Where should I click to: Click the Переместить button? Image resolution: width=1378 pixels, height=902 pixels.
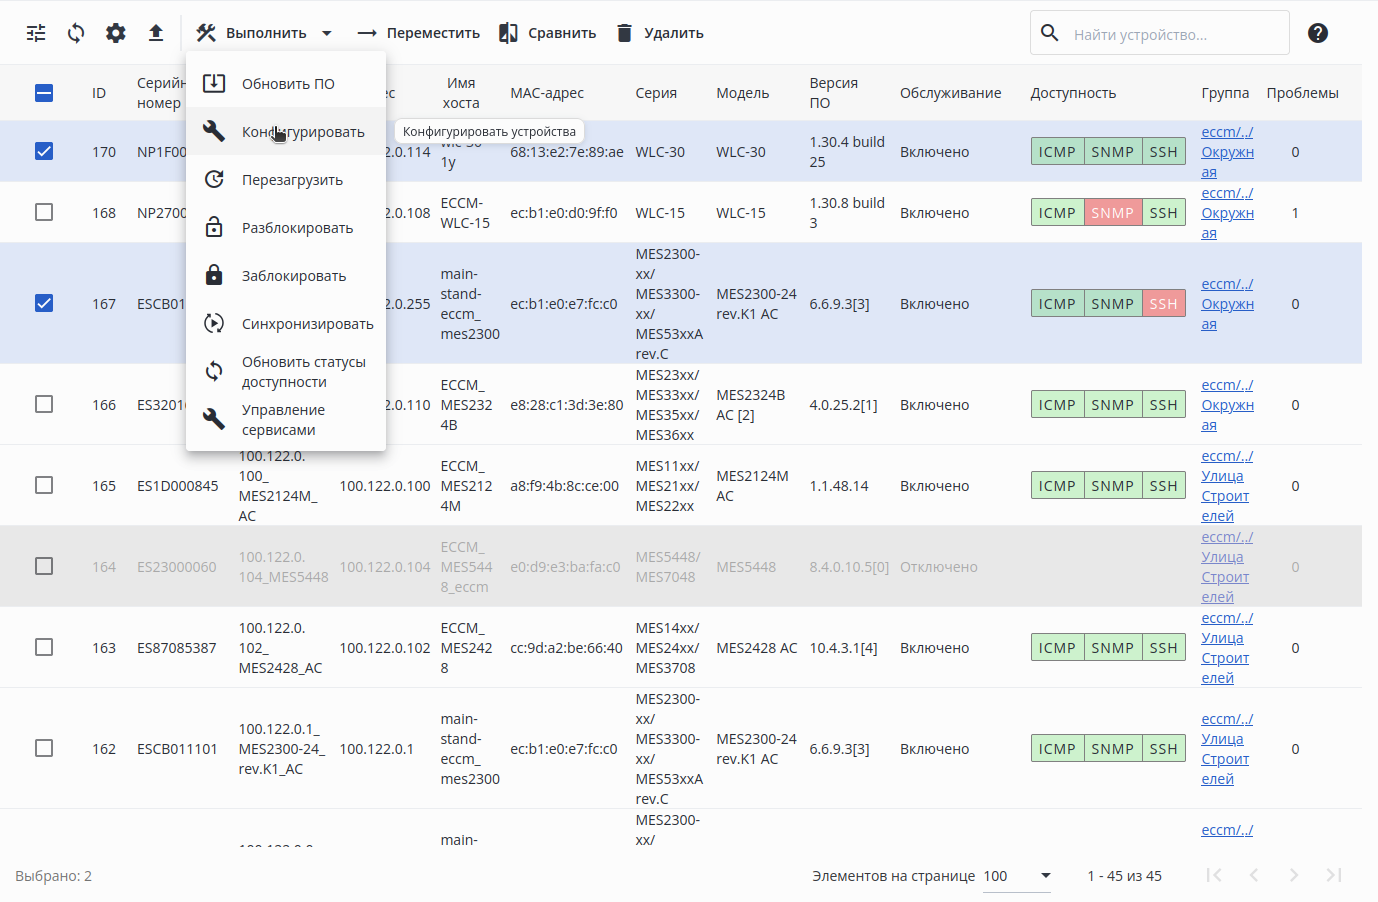[x=419, y=33]
